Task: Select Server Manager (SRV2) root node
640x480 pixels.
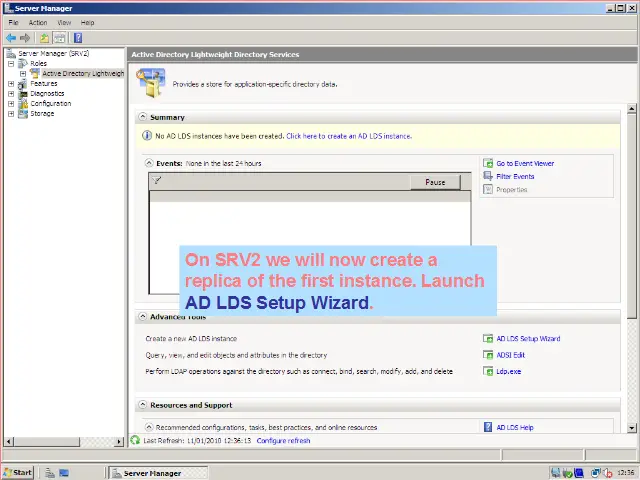Action: [x=53, y=53]
